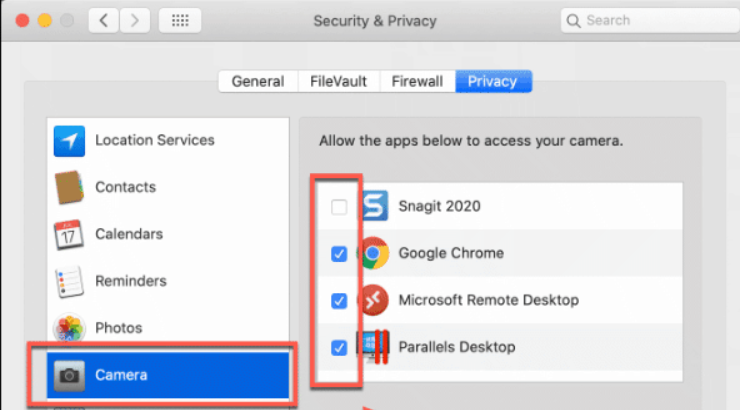The height and width of the screenshot is (410, 740).
Task: Select the Camera icon in sidebar
Action: tap(69, 376)
